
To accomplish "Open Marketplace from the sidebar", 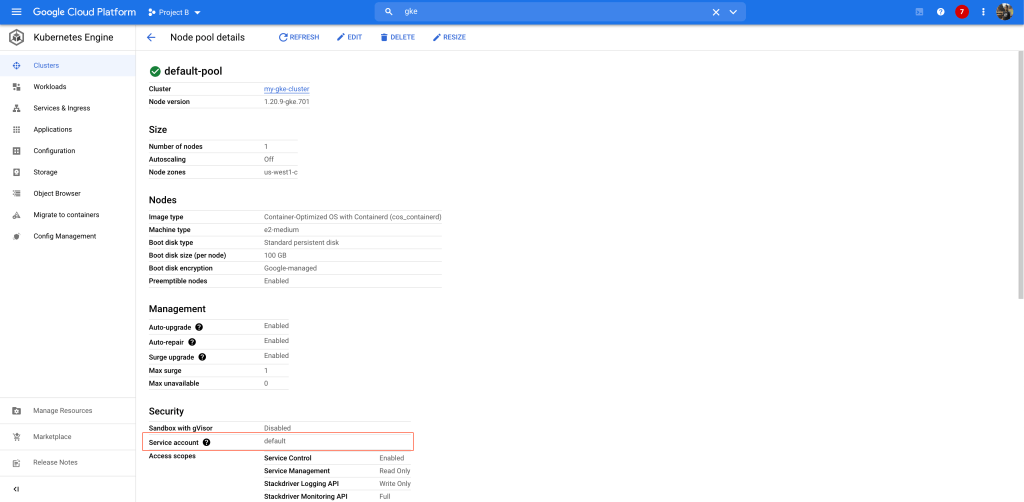I will tap(52, 437).
